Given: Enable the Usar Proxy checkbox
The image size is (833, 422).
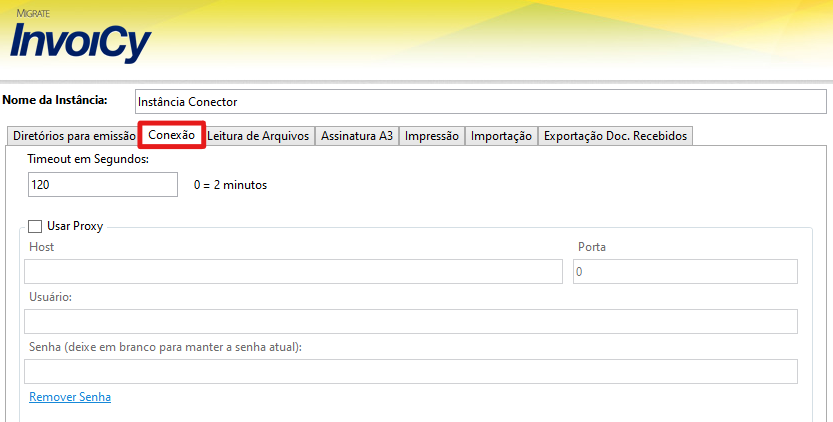Looking at the screenshot, I should [36, 227].
